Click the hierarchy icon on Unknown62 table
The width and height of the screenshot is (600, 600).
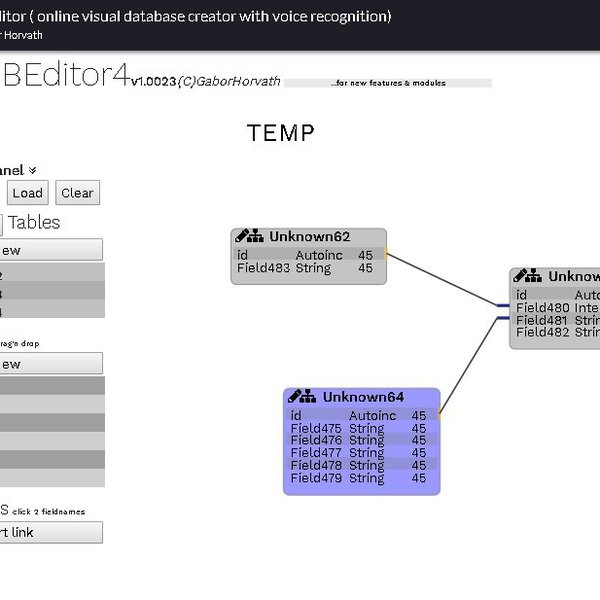coord(257,236)
